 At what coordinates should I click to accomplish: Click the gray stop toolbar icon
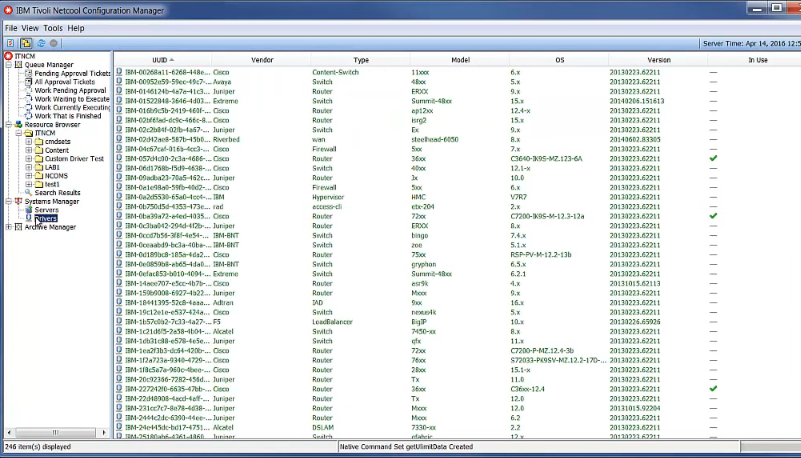[x=53, y=43]
